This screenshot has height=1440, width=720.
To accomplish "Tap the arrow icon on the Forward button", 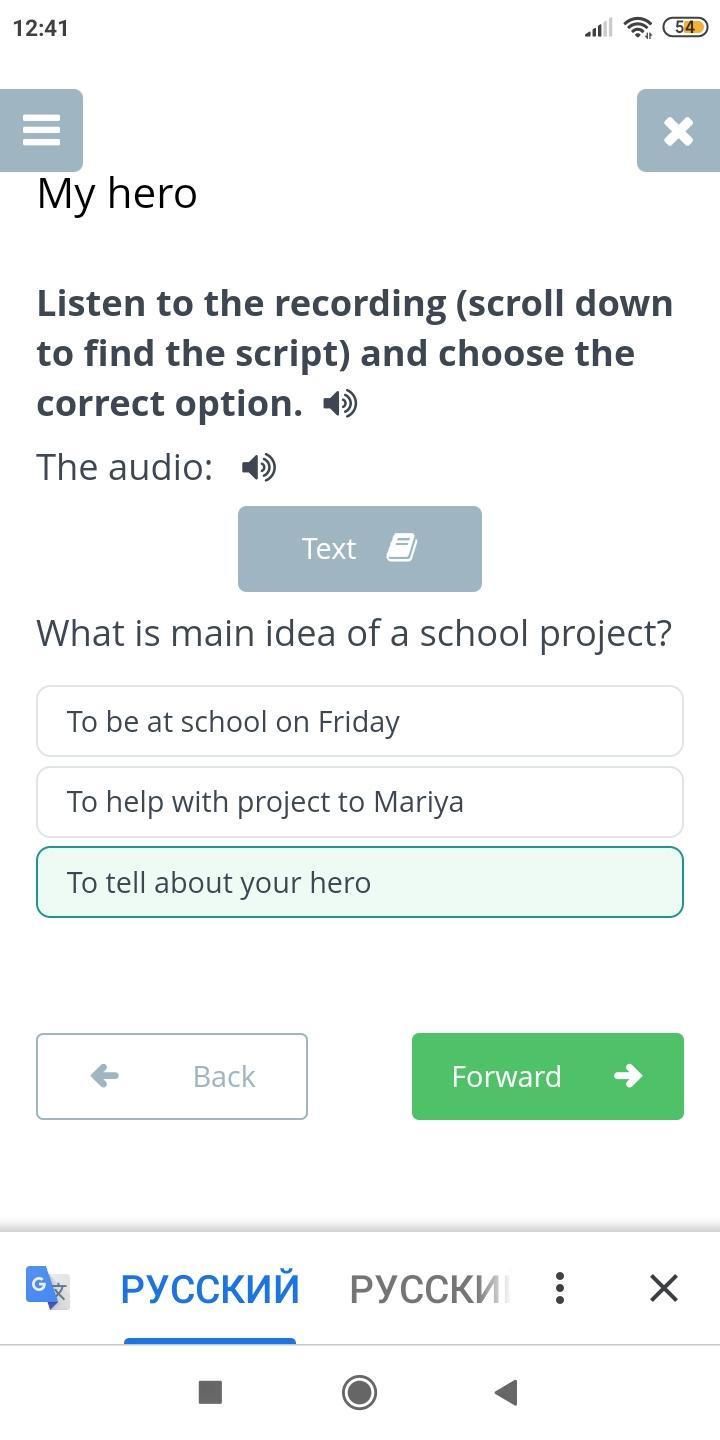I will [x=627, y=1076].
